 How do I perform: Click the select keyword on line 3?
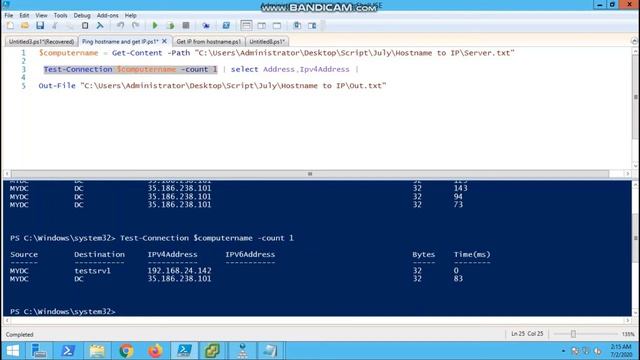point(244,69)
